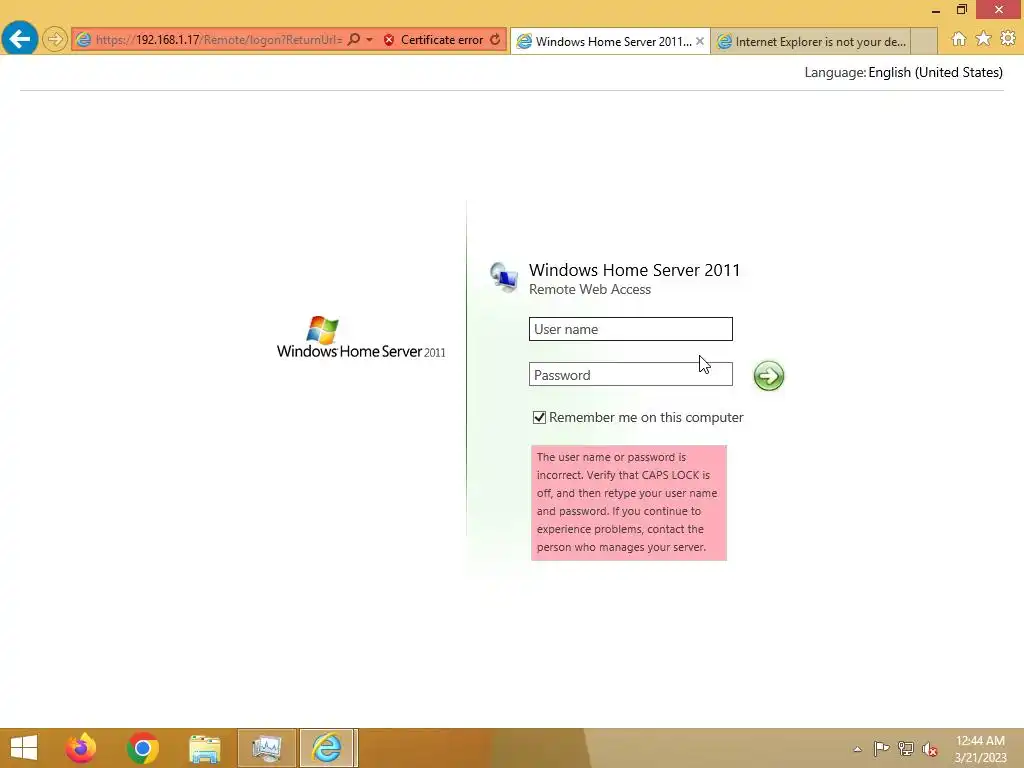Image resolution: width=1024 pixels, height=768 pixels.
Task: Open the Tools gear menu
Action: [x=1008, y=39]
